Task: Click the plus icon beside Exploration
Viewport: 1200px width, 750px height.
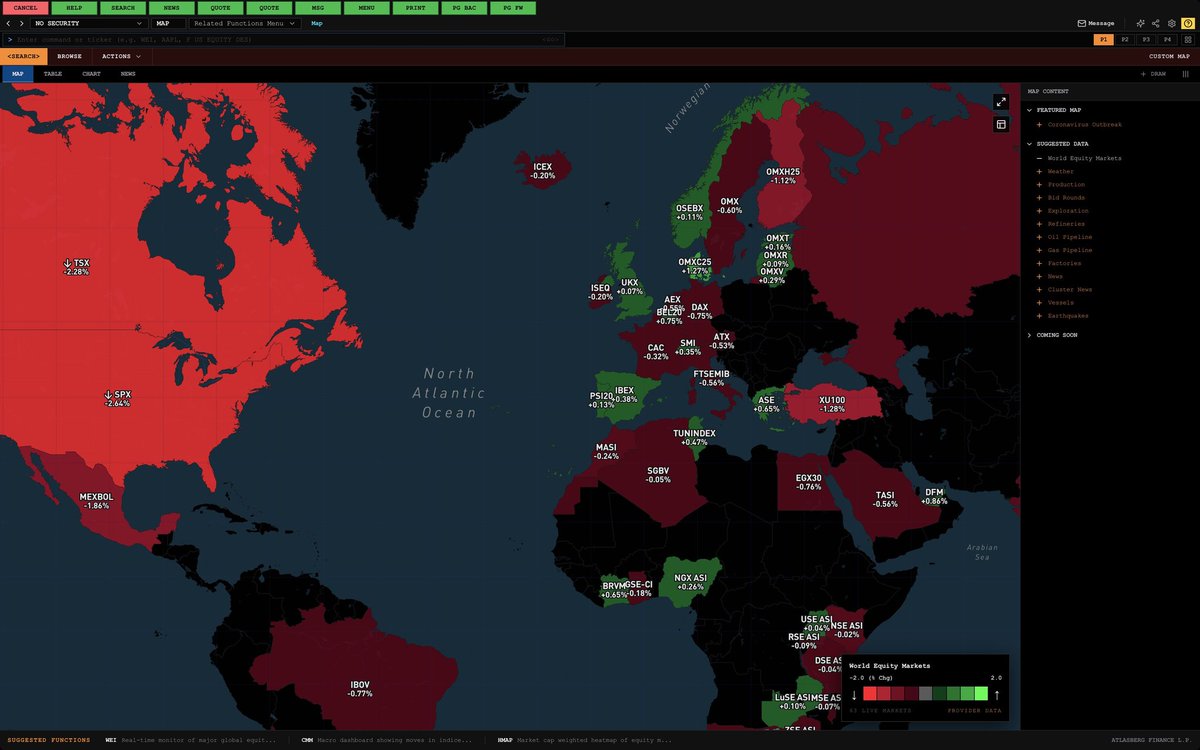Action: [1039, 211]
